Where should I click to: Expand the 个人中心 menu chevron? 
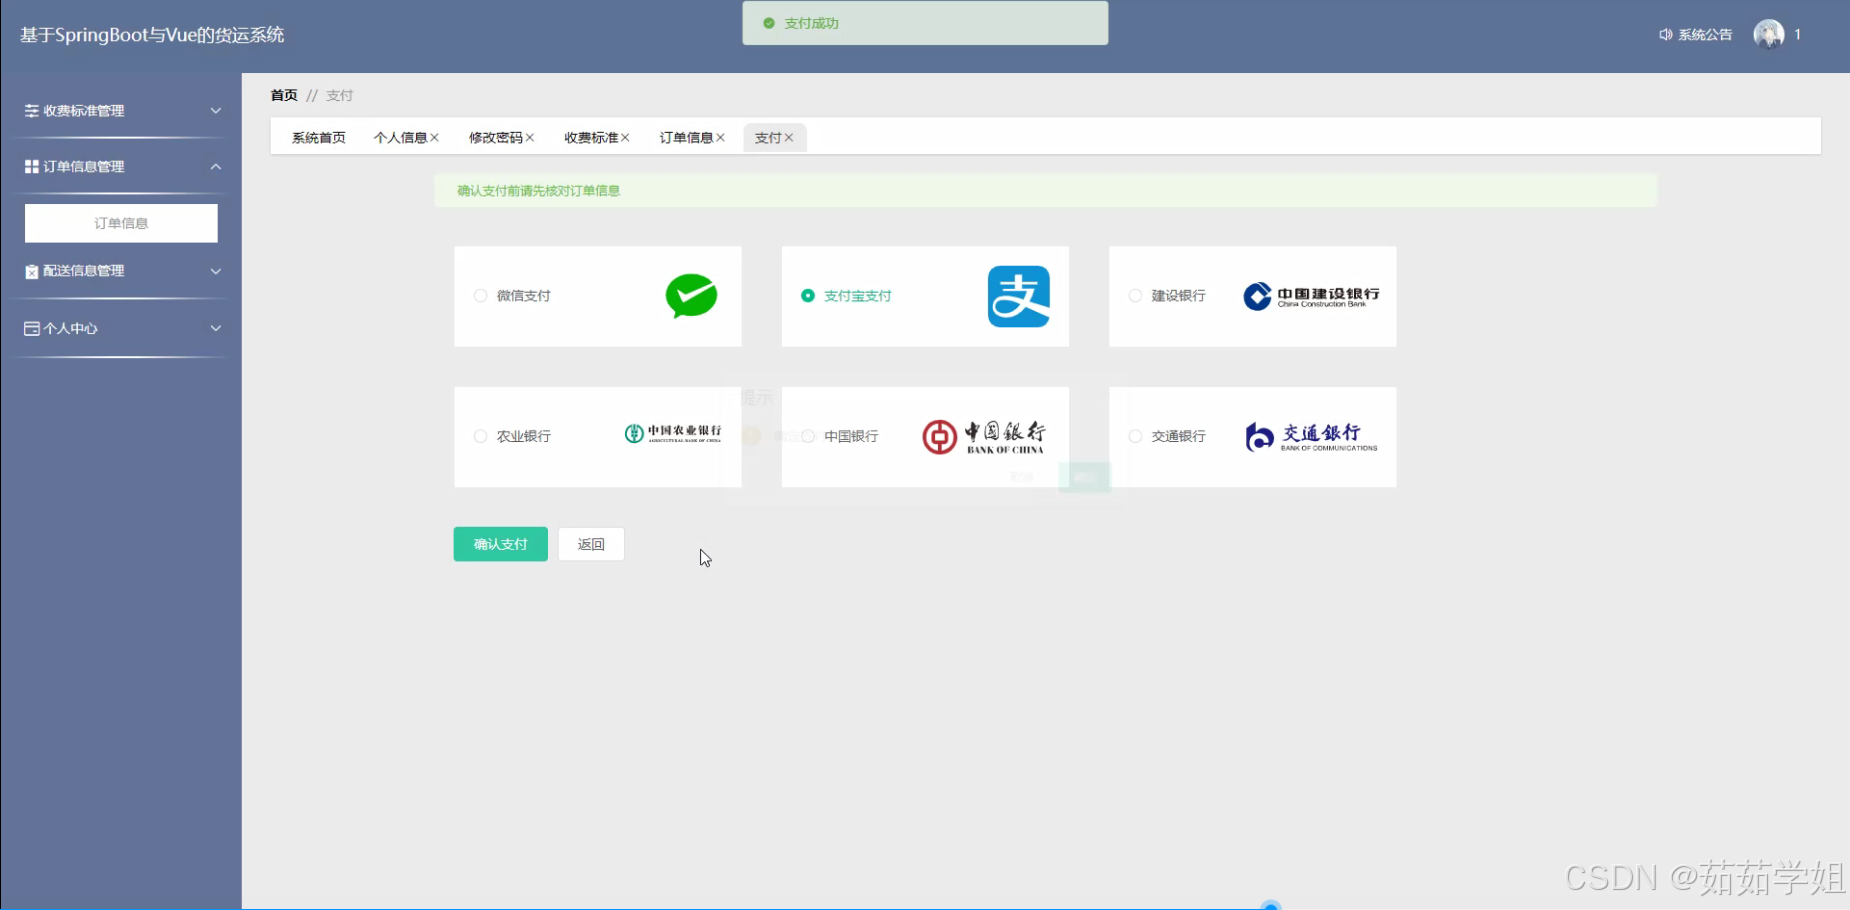pyautogui.click(x=216, y=328)
